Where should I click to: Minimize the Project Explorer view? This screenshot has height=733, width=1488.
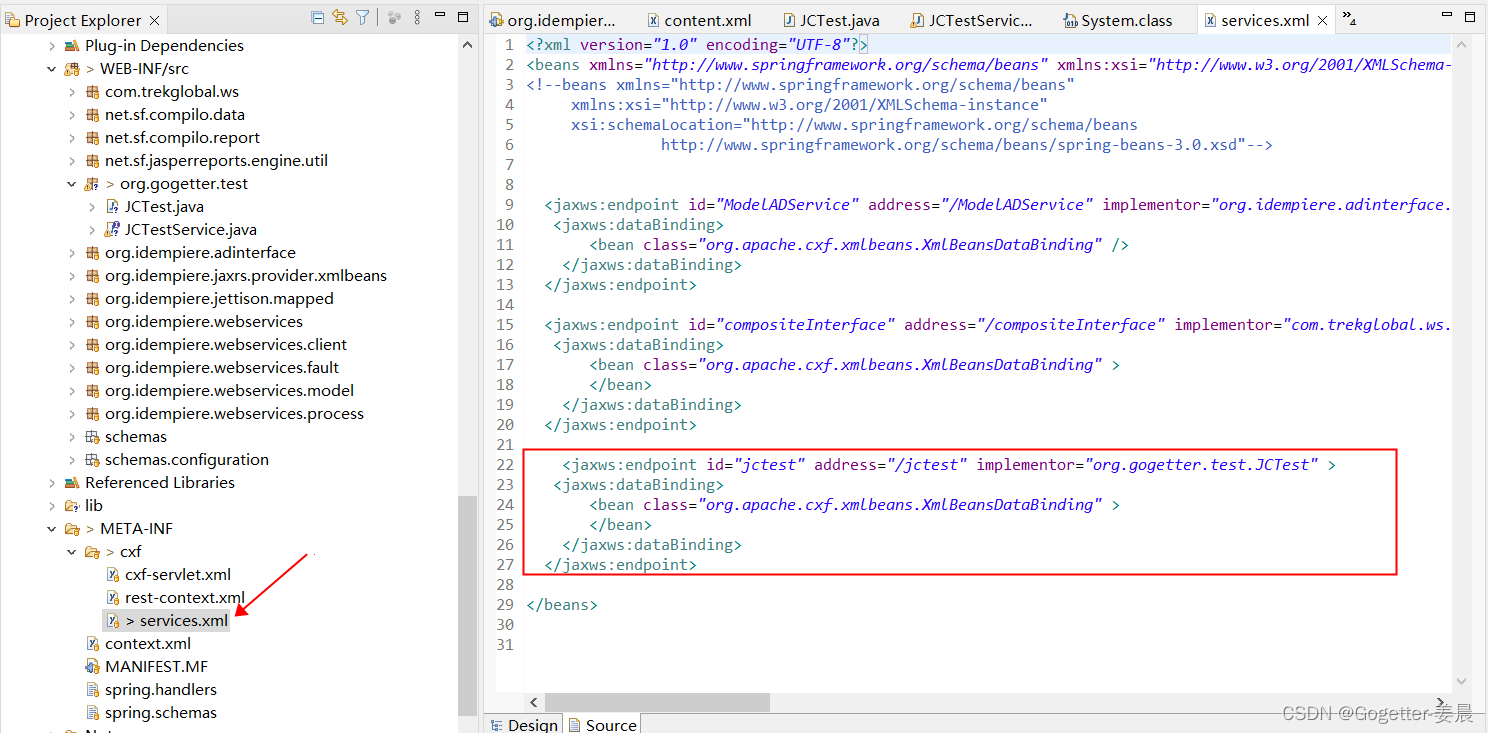click(439, 17)
